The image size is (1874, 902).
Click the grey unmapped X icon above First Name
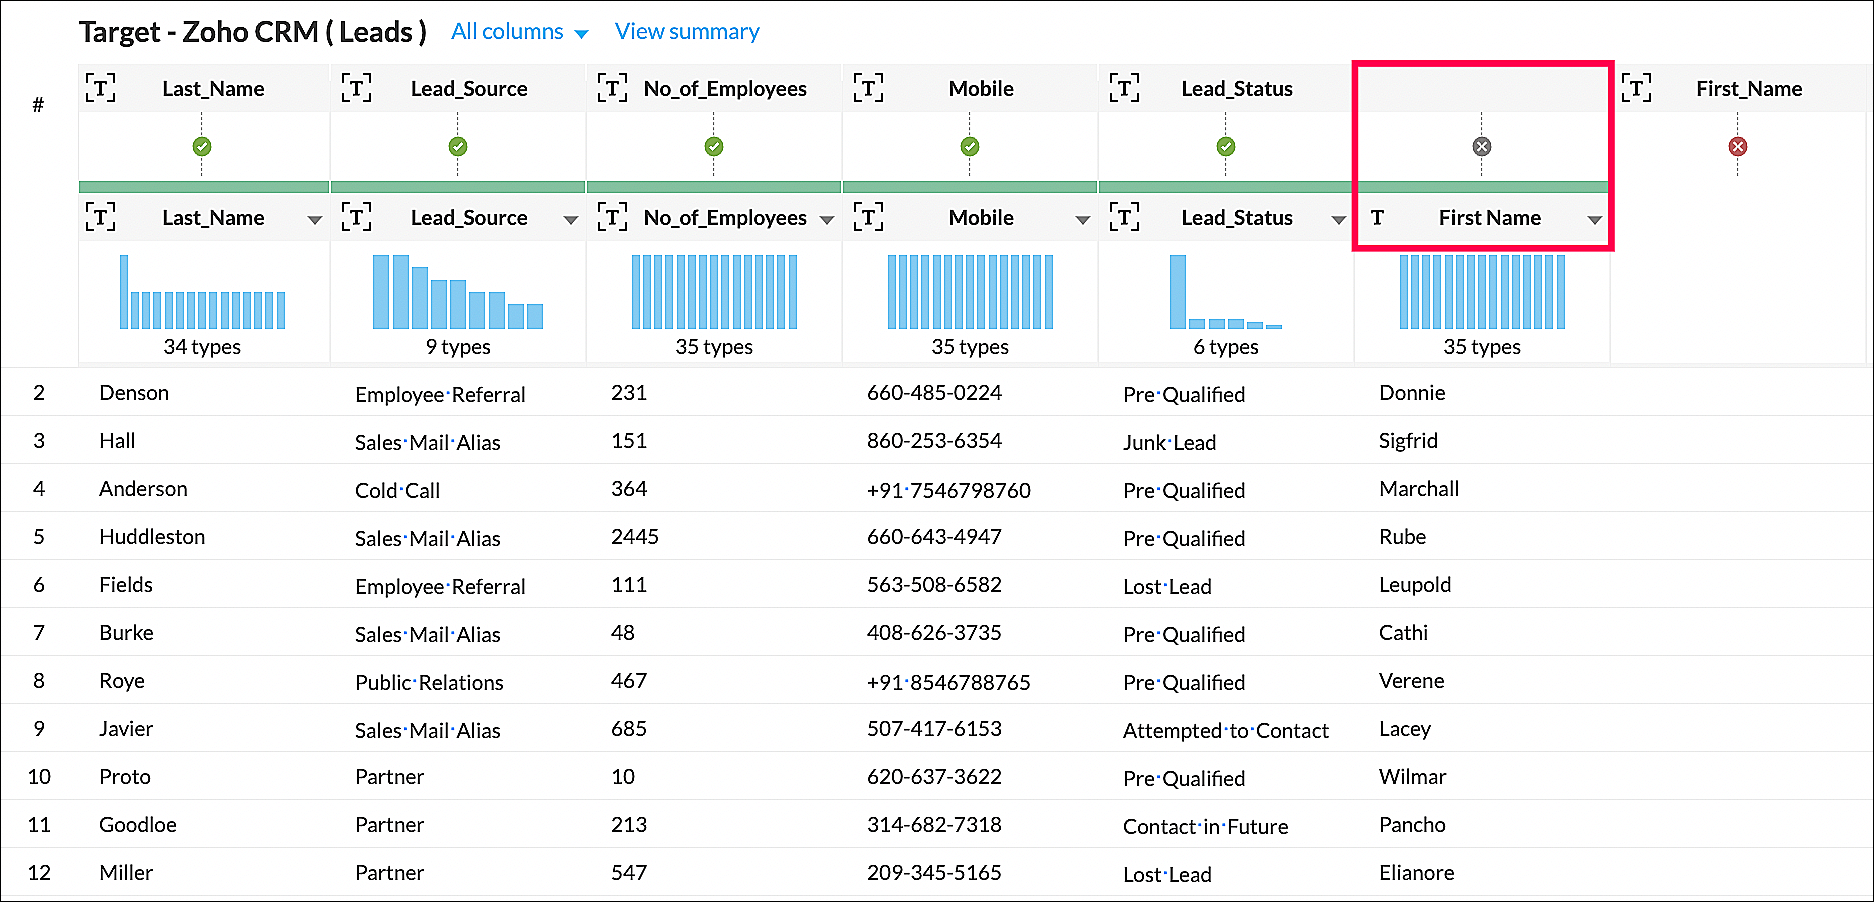tap(1482, 147)
